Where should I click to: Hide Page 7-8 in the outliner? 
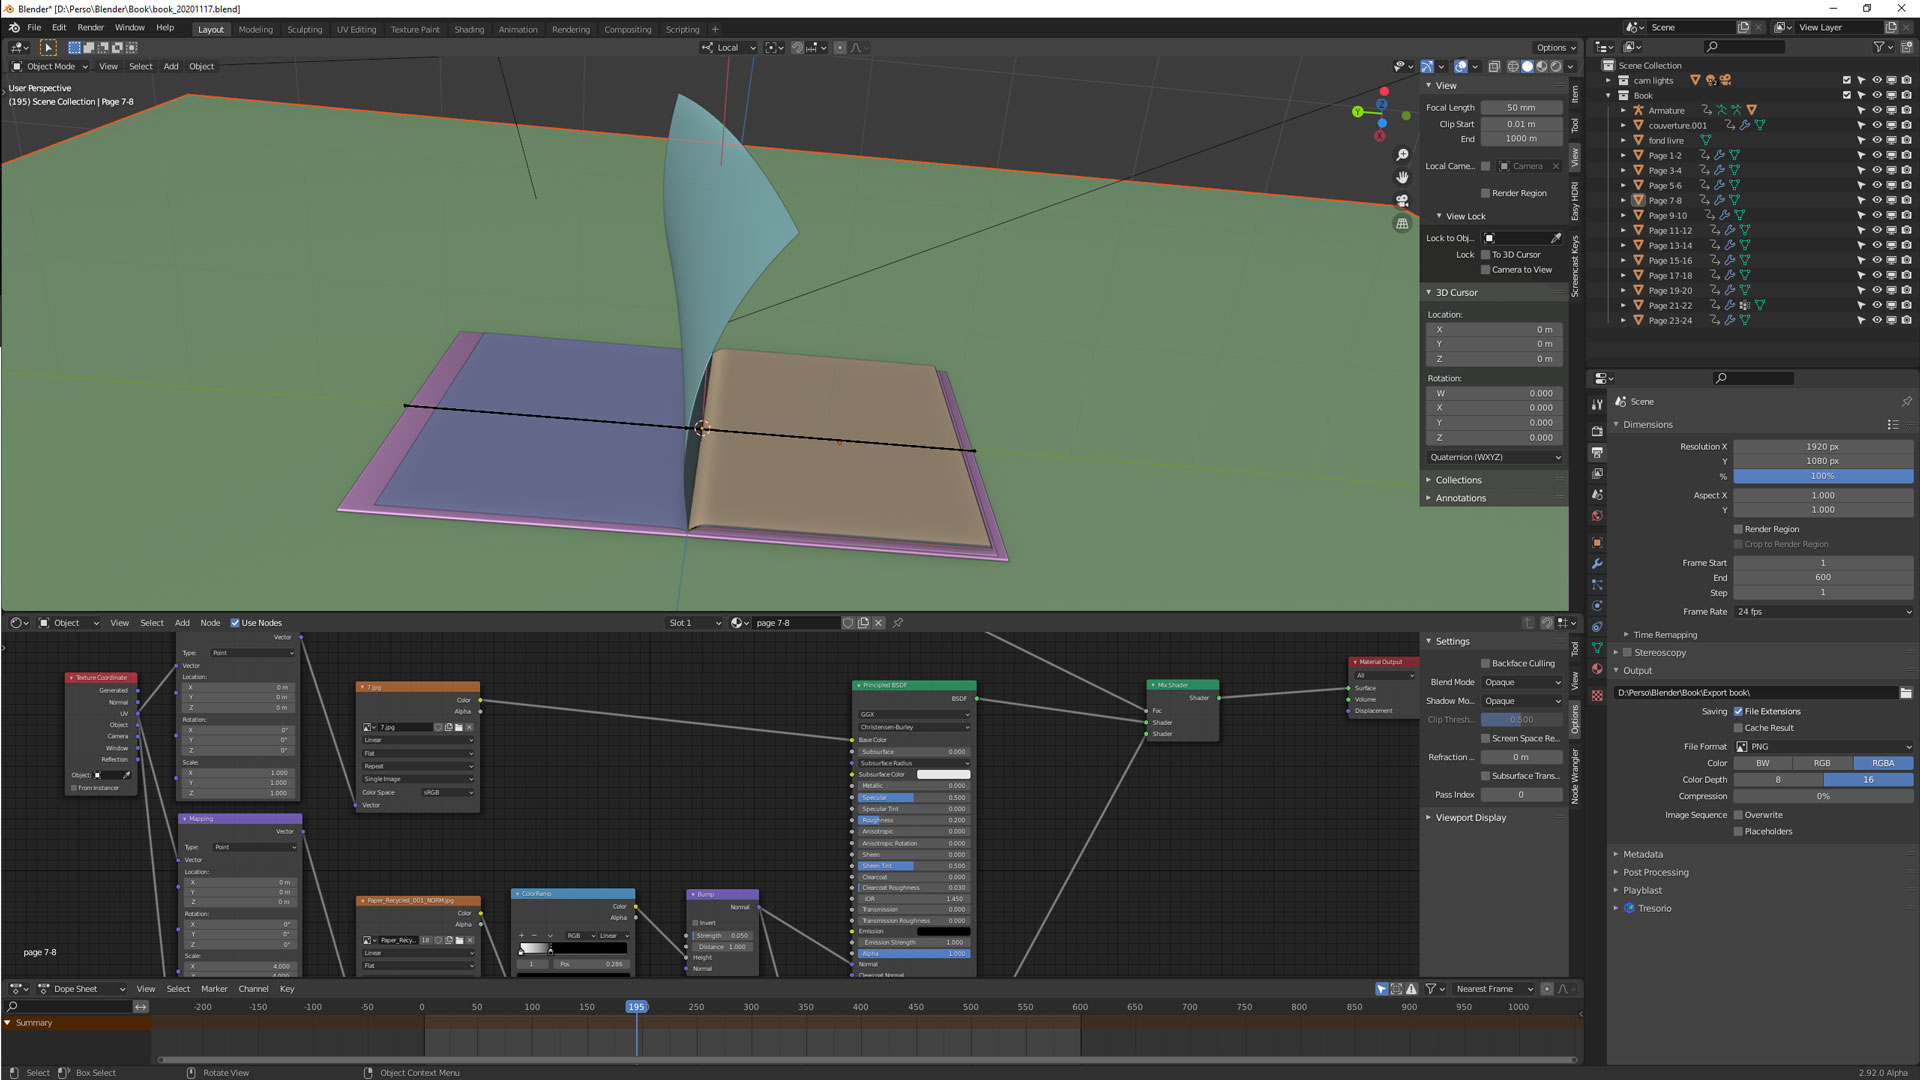pos(1877,200)
